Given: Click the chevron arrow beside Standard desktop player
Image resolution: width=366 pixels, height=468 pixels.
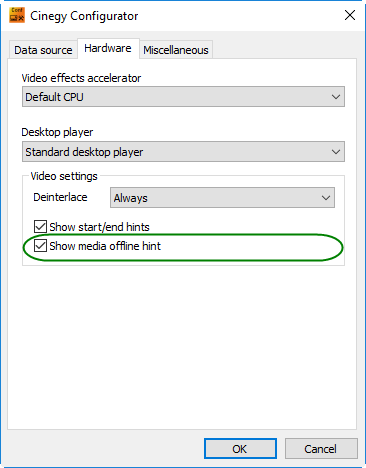Looking at the screenshot, I should pos(336,152).
